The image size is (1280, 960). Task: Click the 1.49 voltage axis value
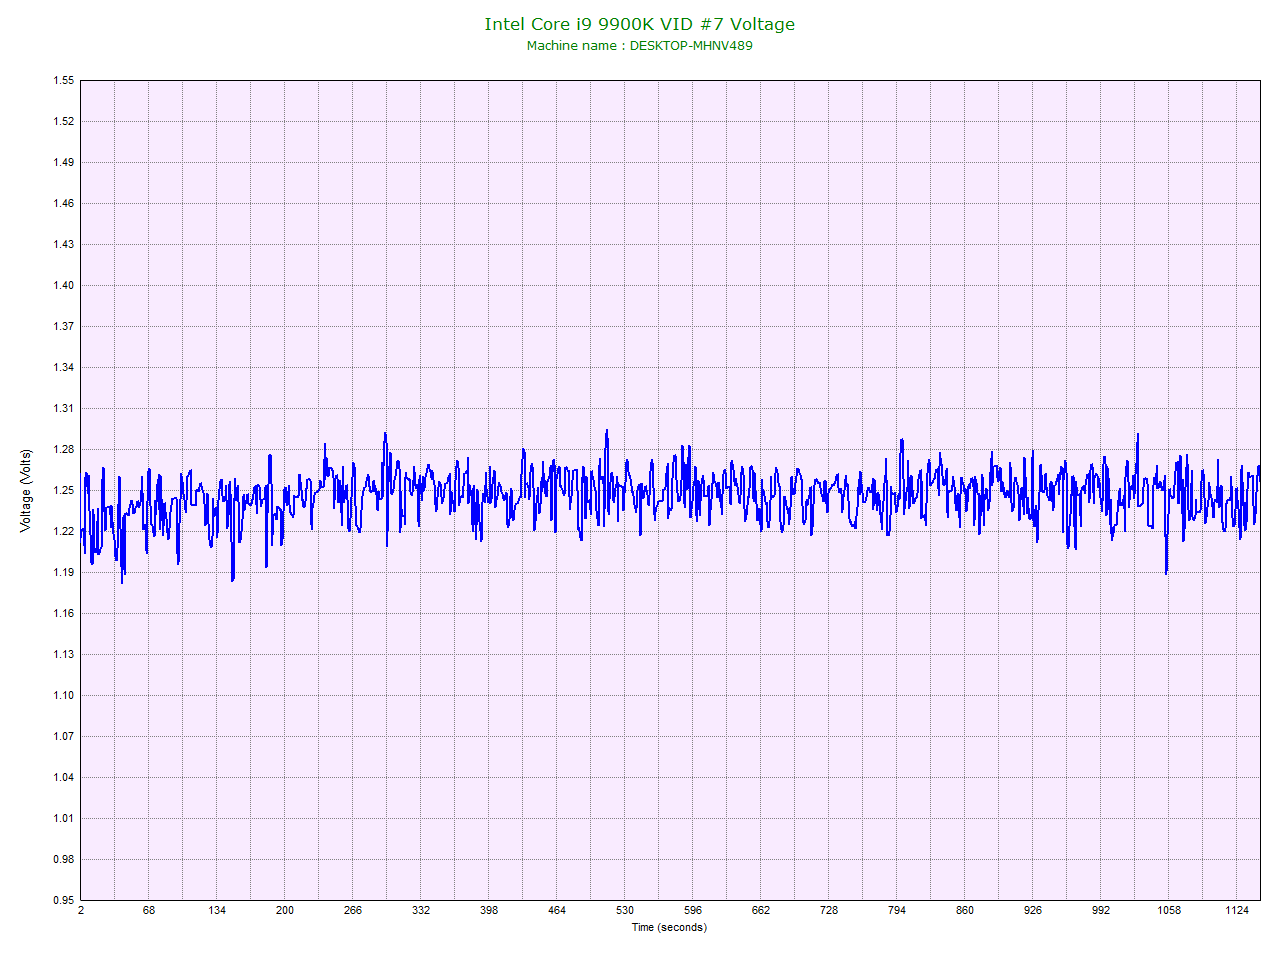pyautogui.click(x=64, y=163)
